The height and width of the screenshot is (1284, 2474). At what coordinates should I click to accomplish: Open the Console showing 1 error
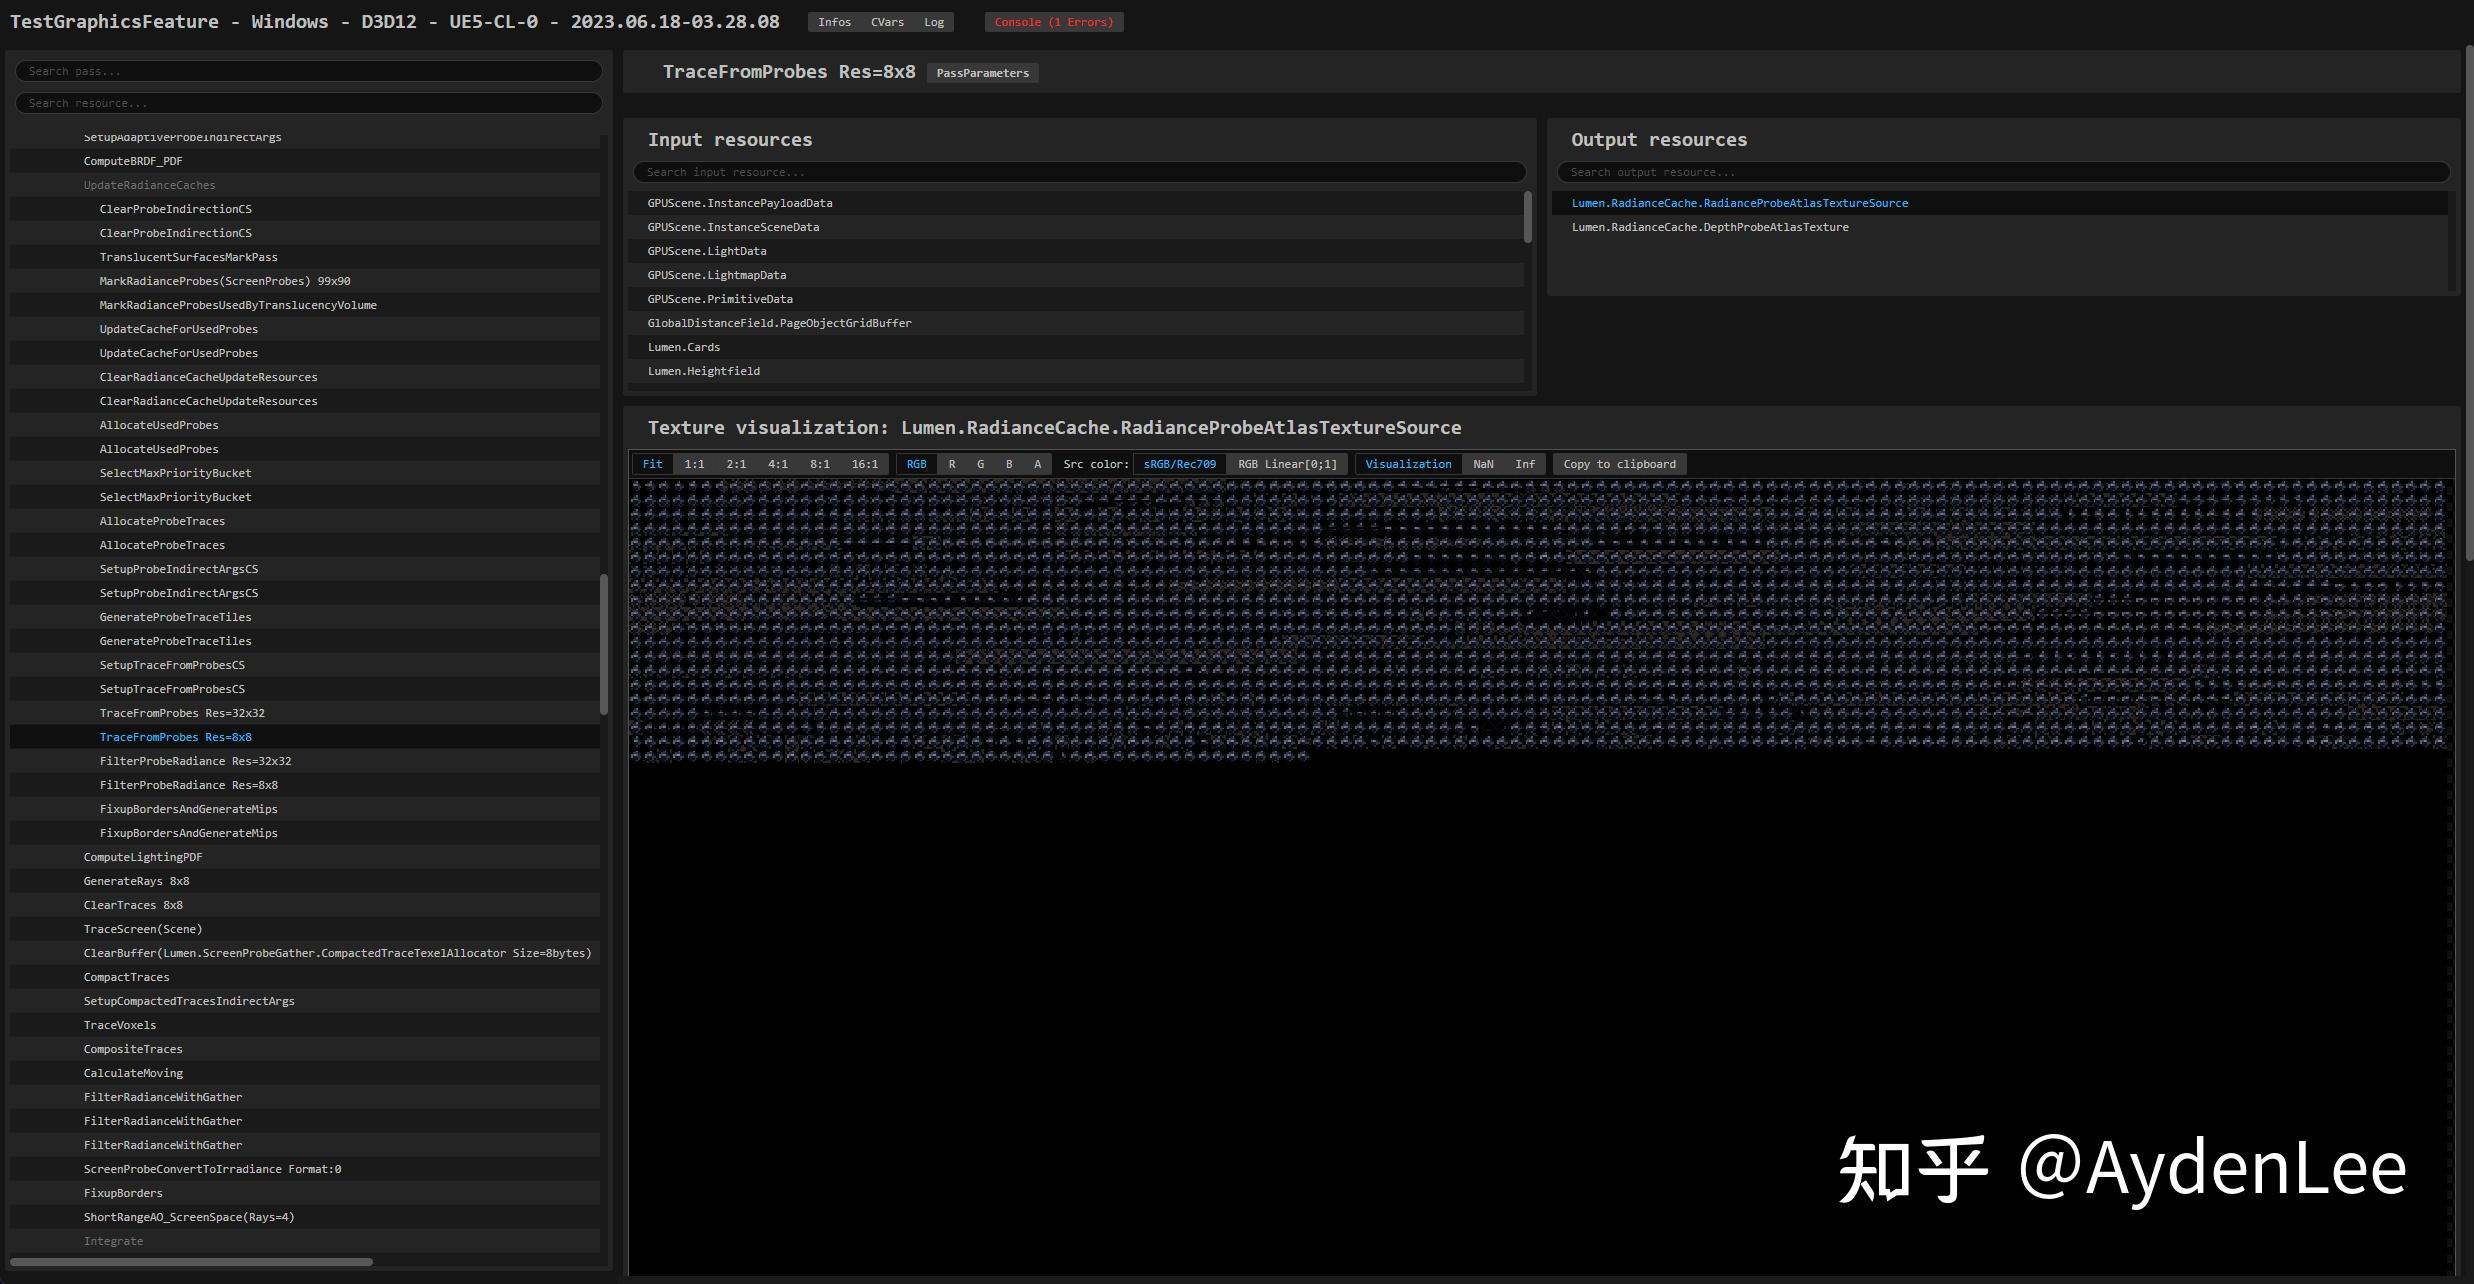1053,21
